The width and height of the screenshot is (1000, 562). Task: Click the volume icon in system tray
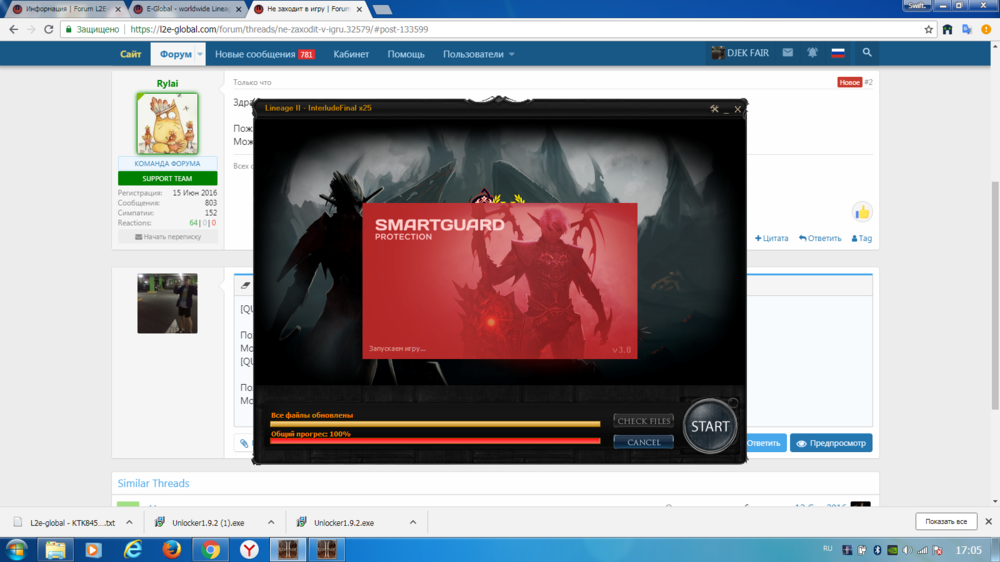coord(907,550)
